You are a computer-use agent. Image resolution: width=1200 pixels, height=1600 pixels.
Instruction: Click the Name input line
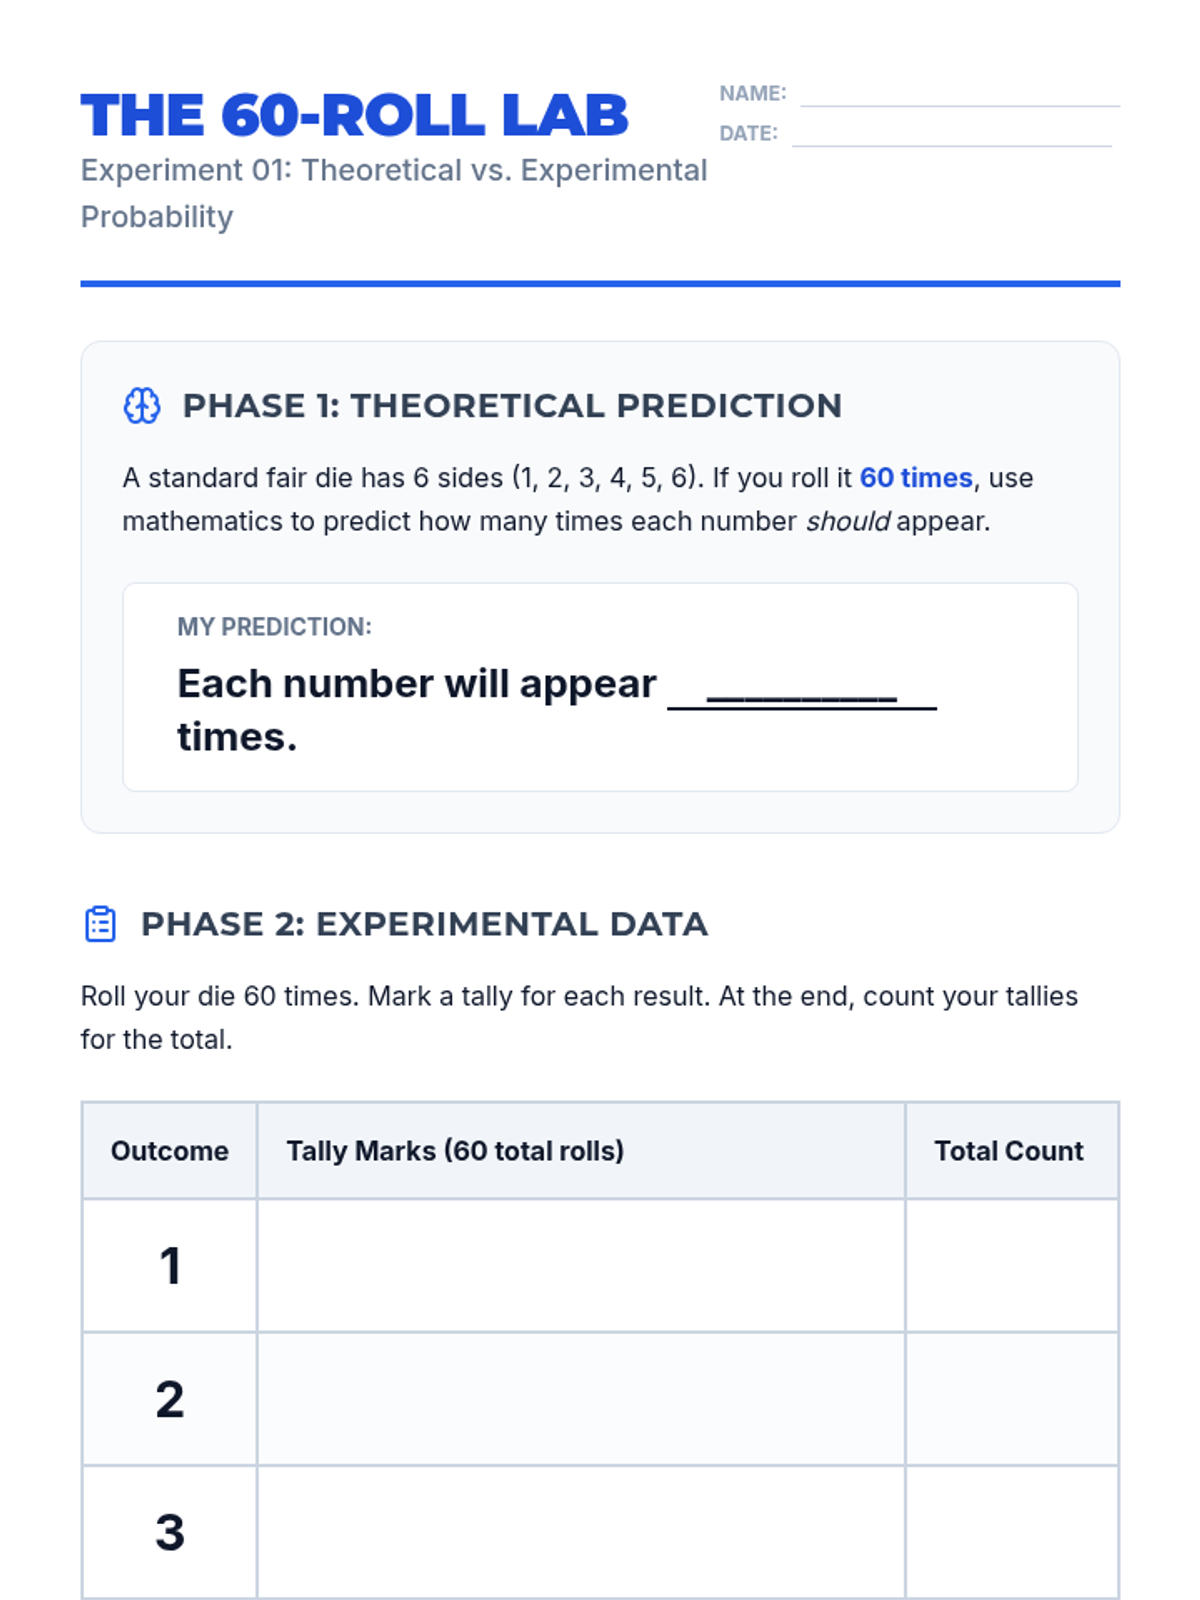959,94
